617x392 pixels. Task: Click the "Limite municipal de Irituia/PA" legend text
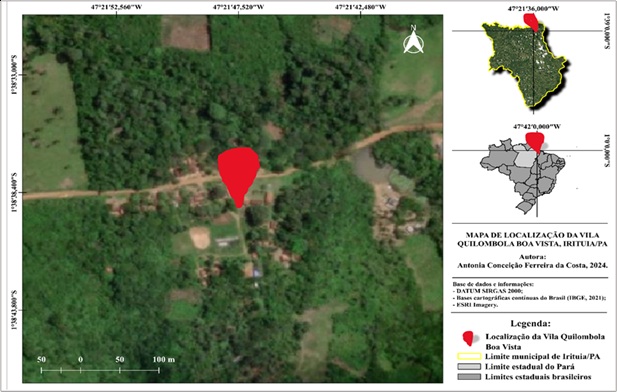542,357
